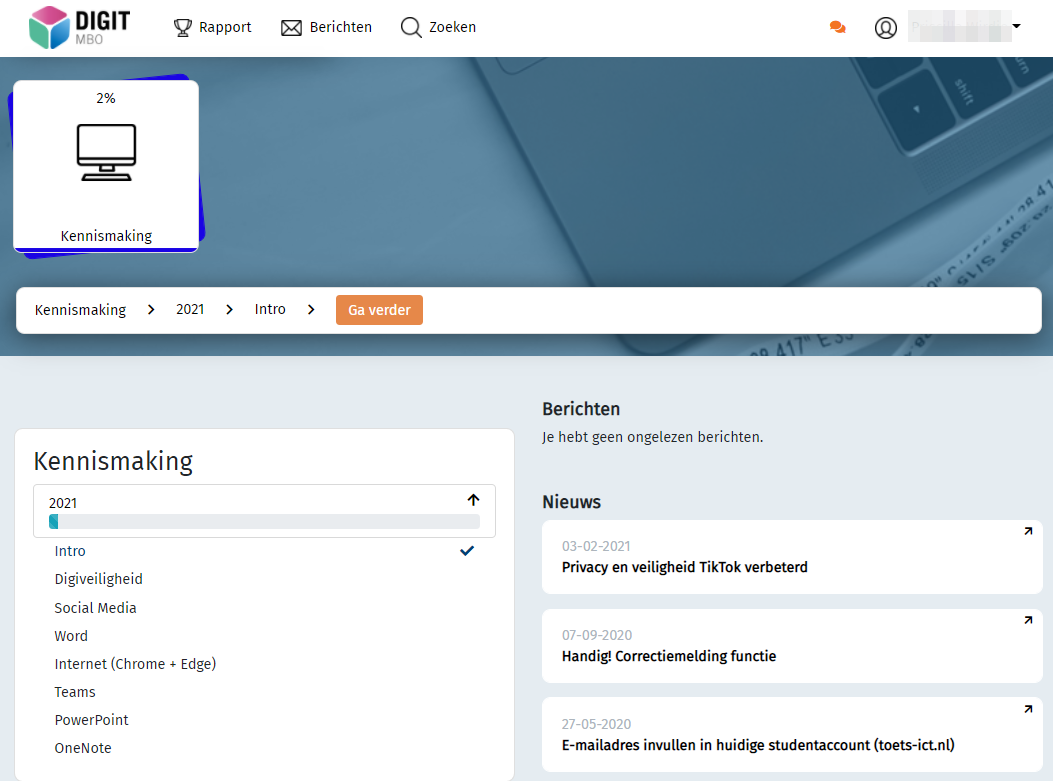Click the user profile avatar icon
This screenshot has height=781, width=1053.
click(886, 28)
